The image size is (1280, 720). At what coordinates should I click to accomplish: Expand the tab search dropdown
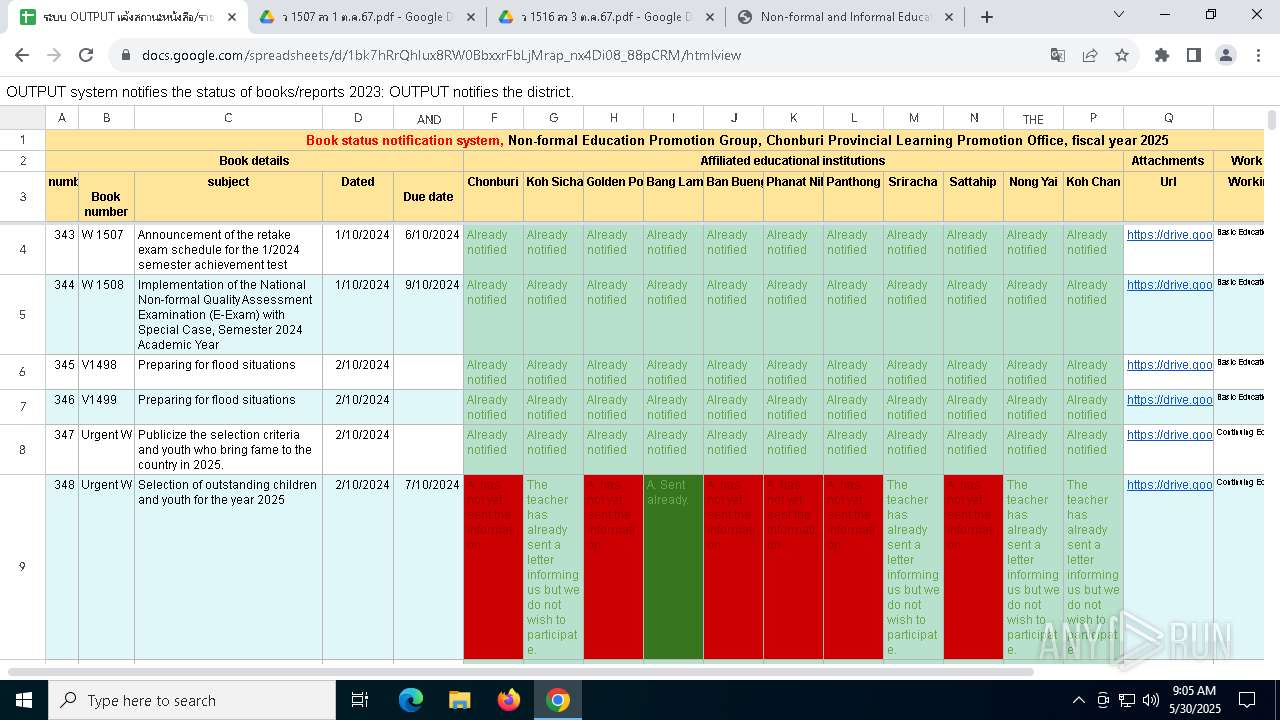(1119, 14)
